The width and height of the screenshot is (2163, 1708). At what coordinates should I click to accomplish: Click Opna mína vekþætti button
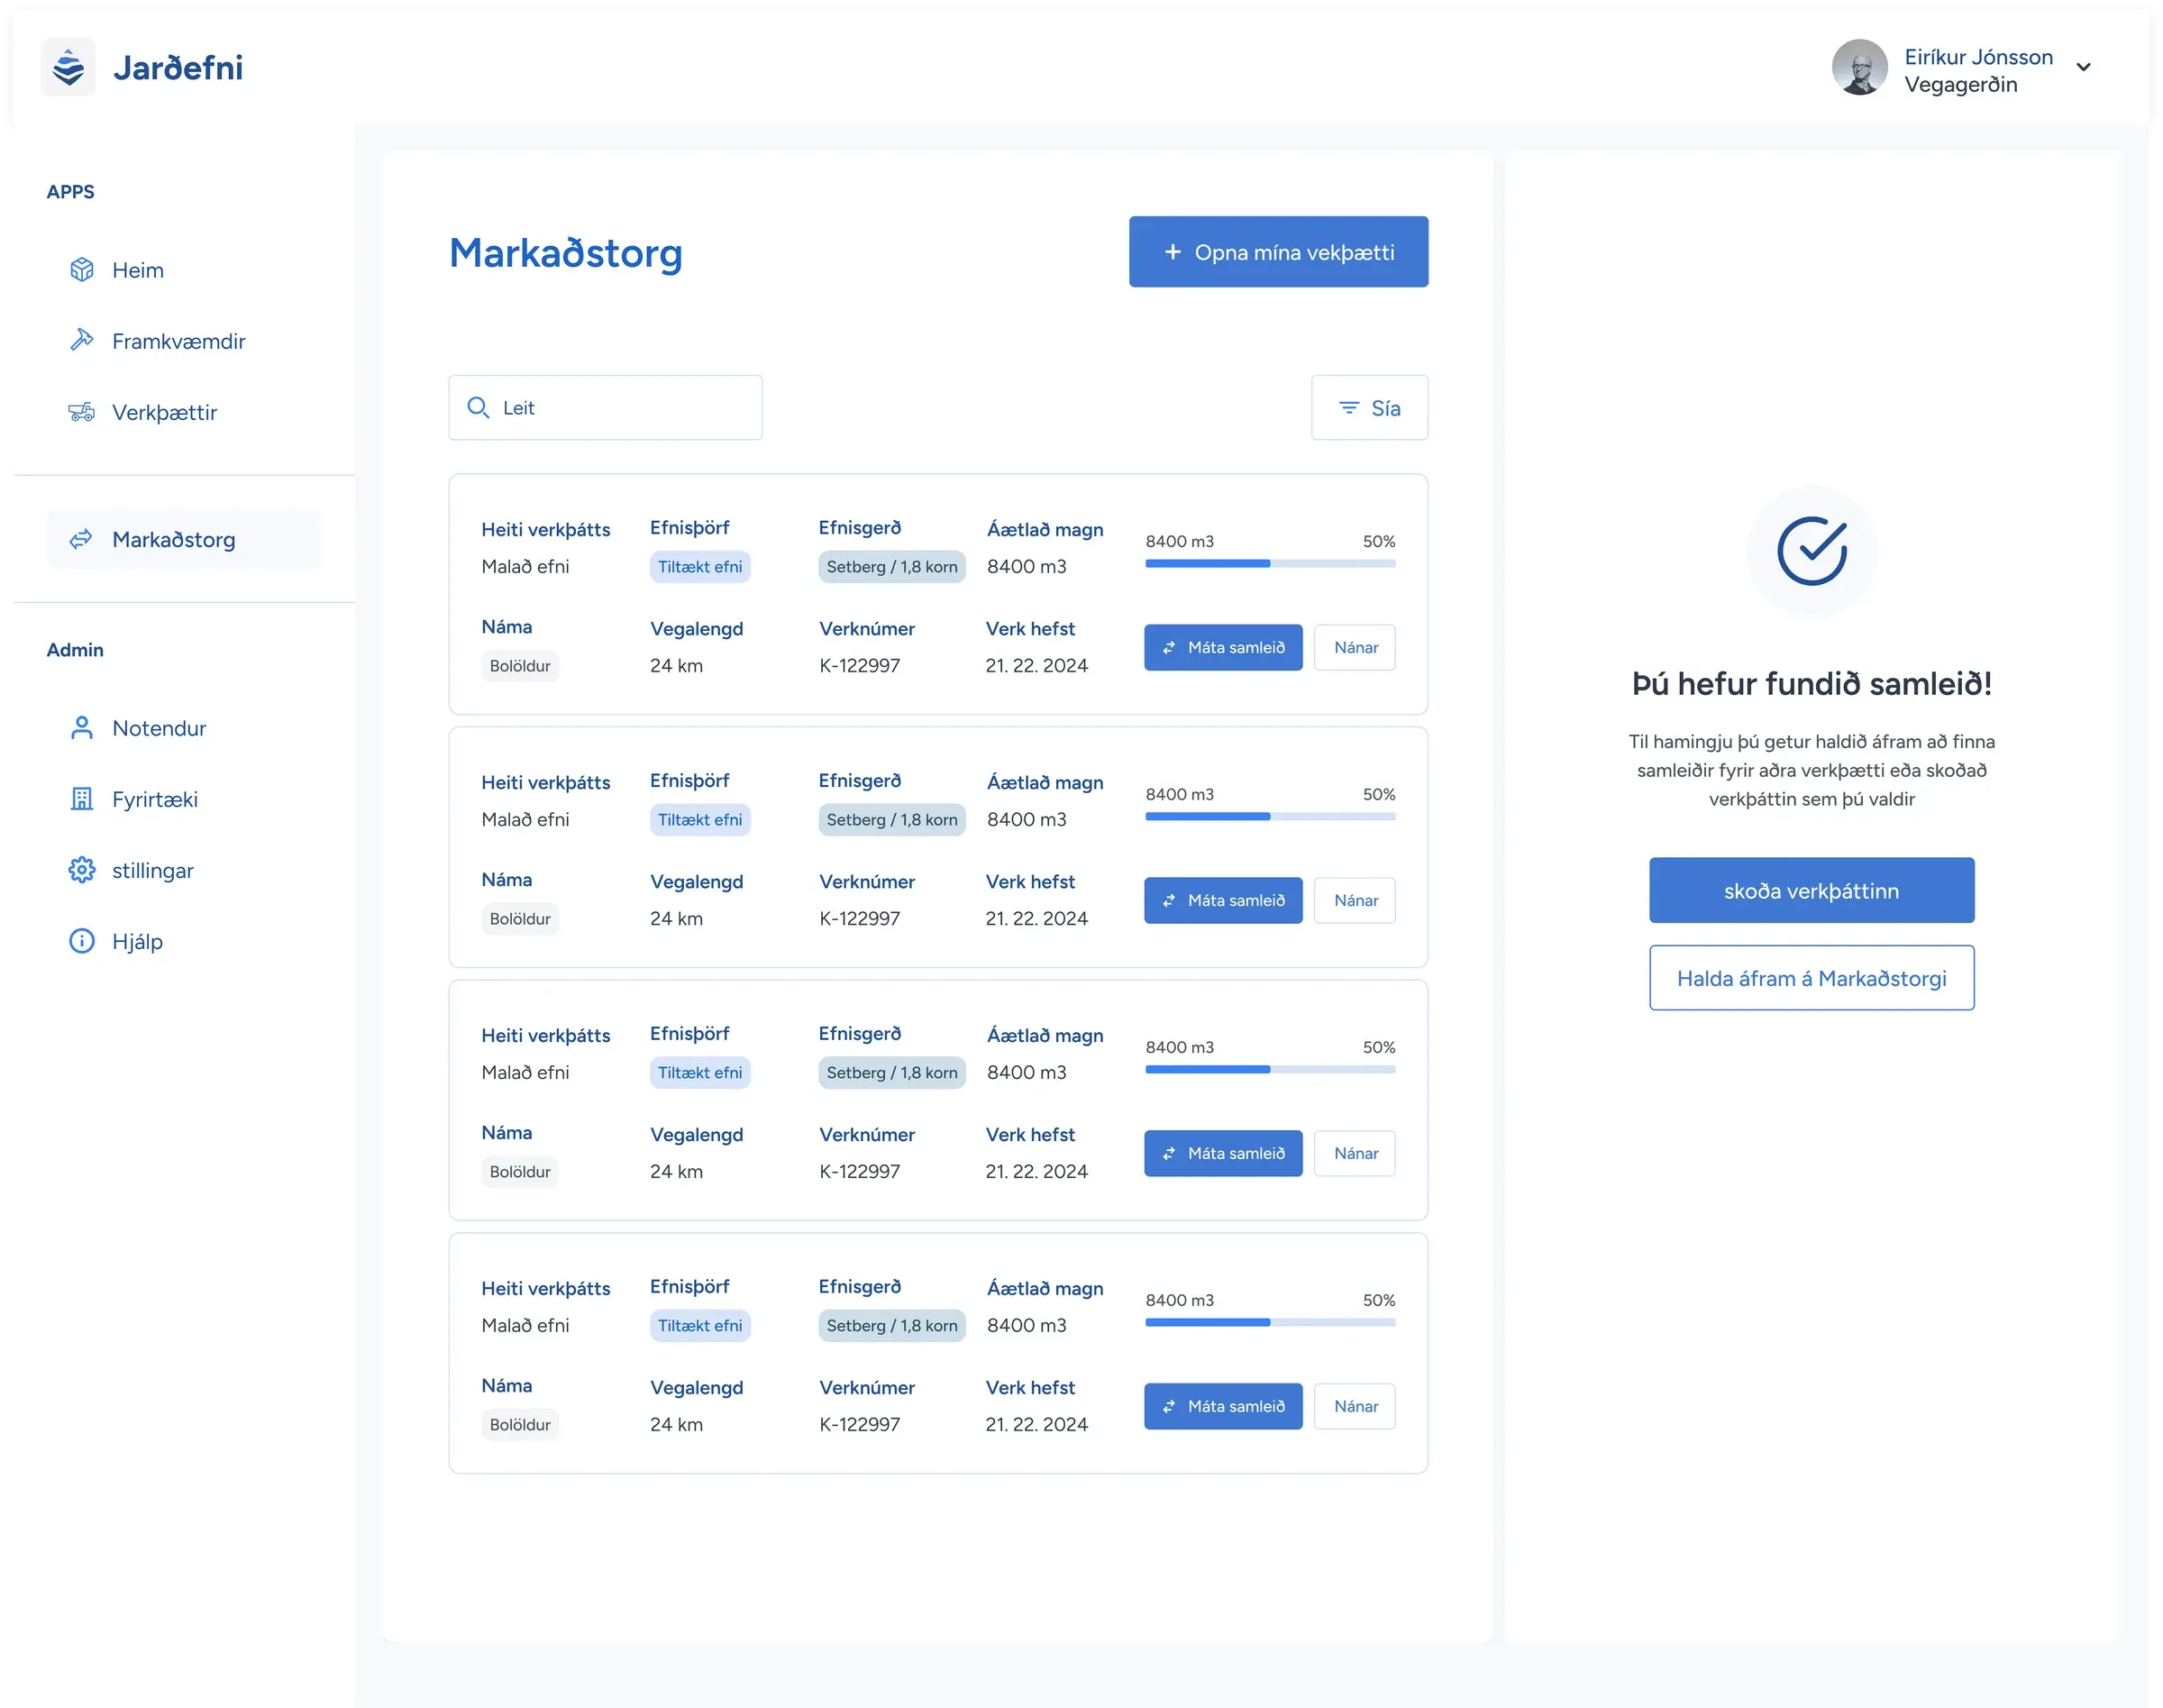[x=1278, y=252]
